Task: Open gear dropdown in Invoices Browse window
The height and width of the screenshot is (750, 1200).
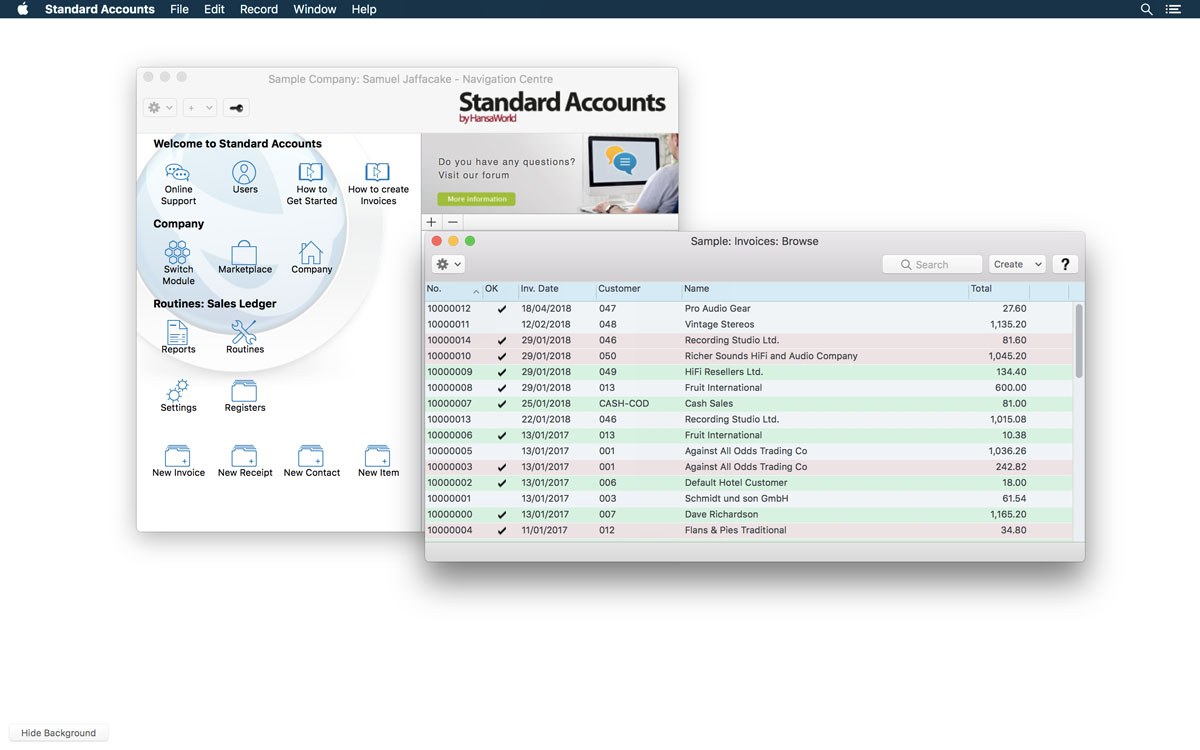Action: [x=448, y=264]
